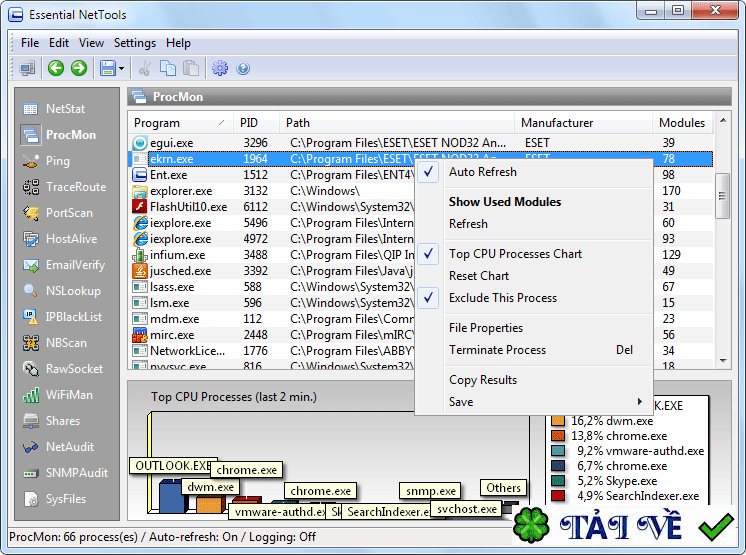This screenshot has width=746, height=555.
Task: Click process list scrollbar down arrow
Action: pyautogui.click(x=723, y=360)
